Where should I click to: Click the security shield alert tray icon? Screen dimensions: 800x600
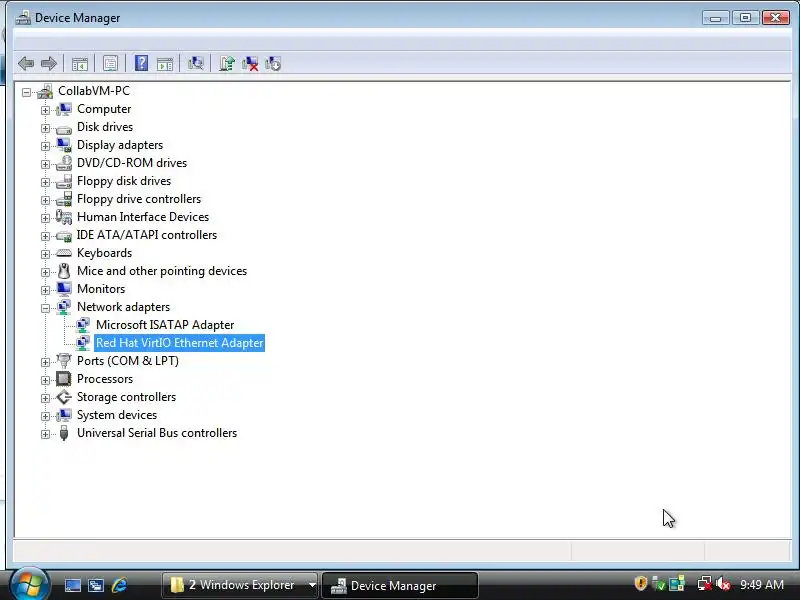pos(640,583)
